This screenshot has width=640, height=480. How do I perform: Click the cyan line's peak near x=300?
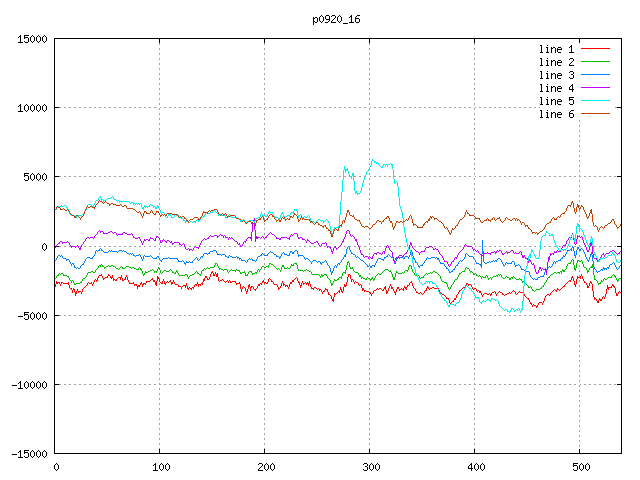372,160
